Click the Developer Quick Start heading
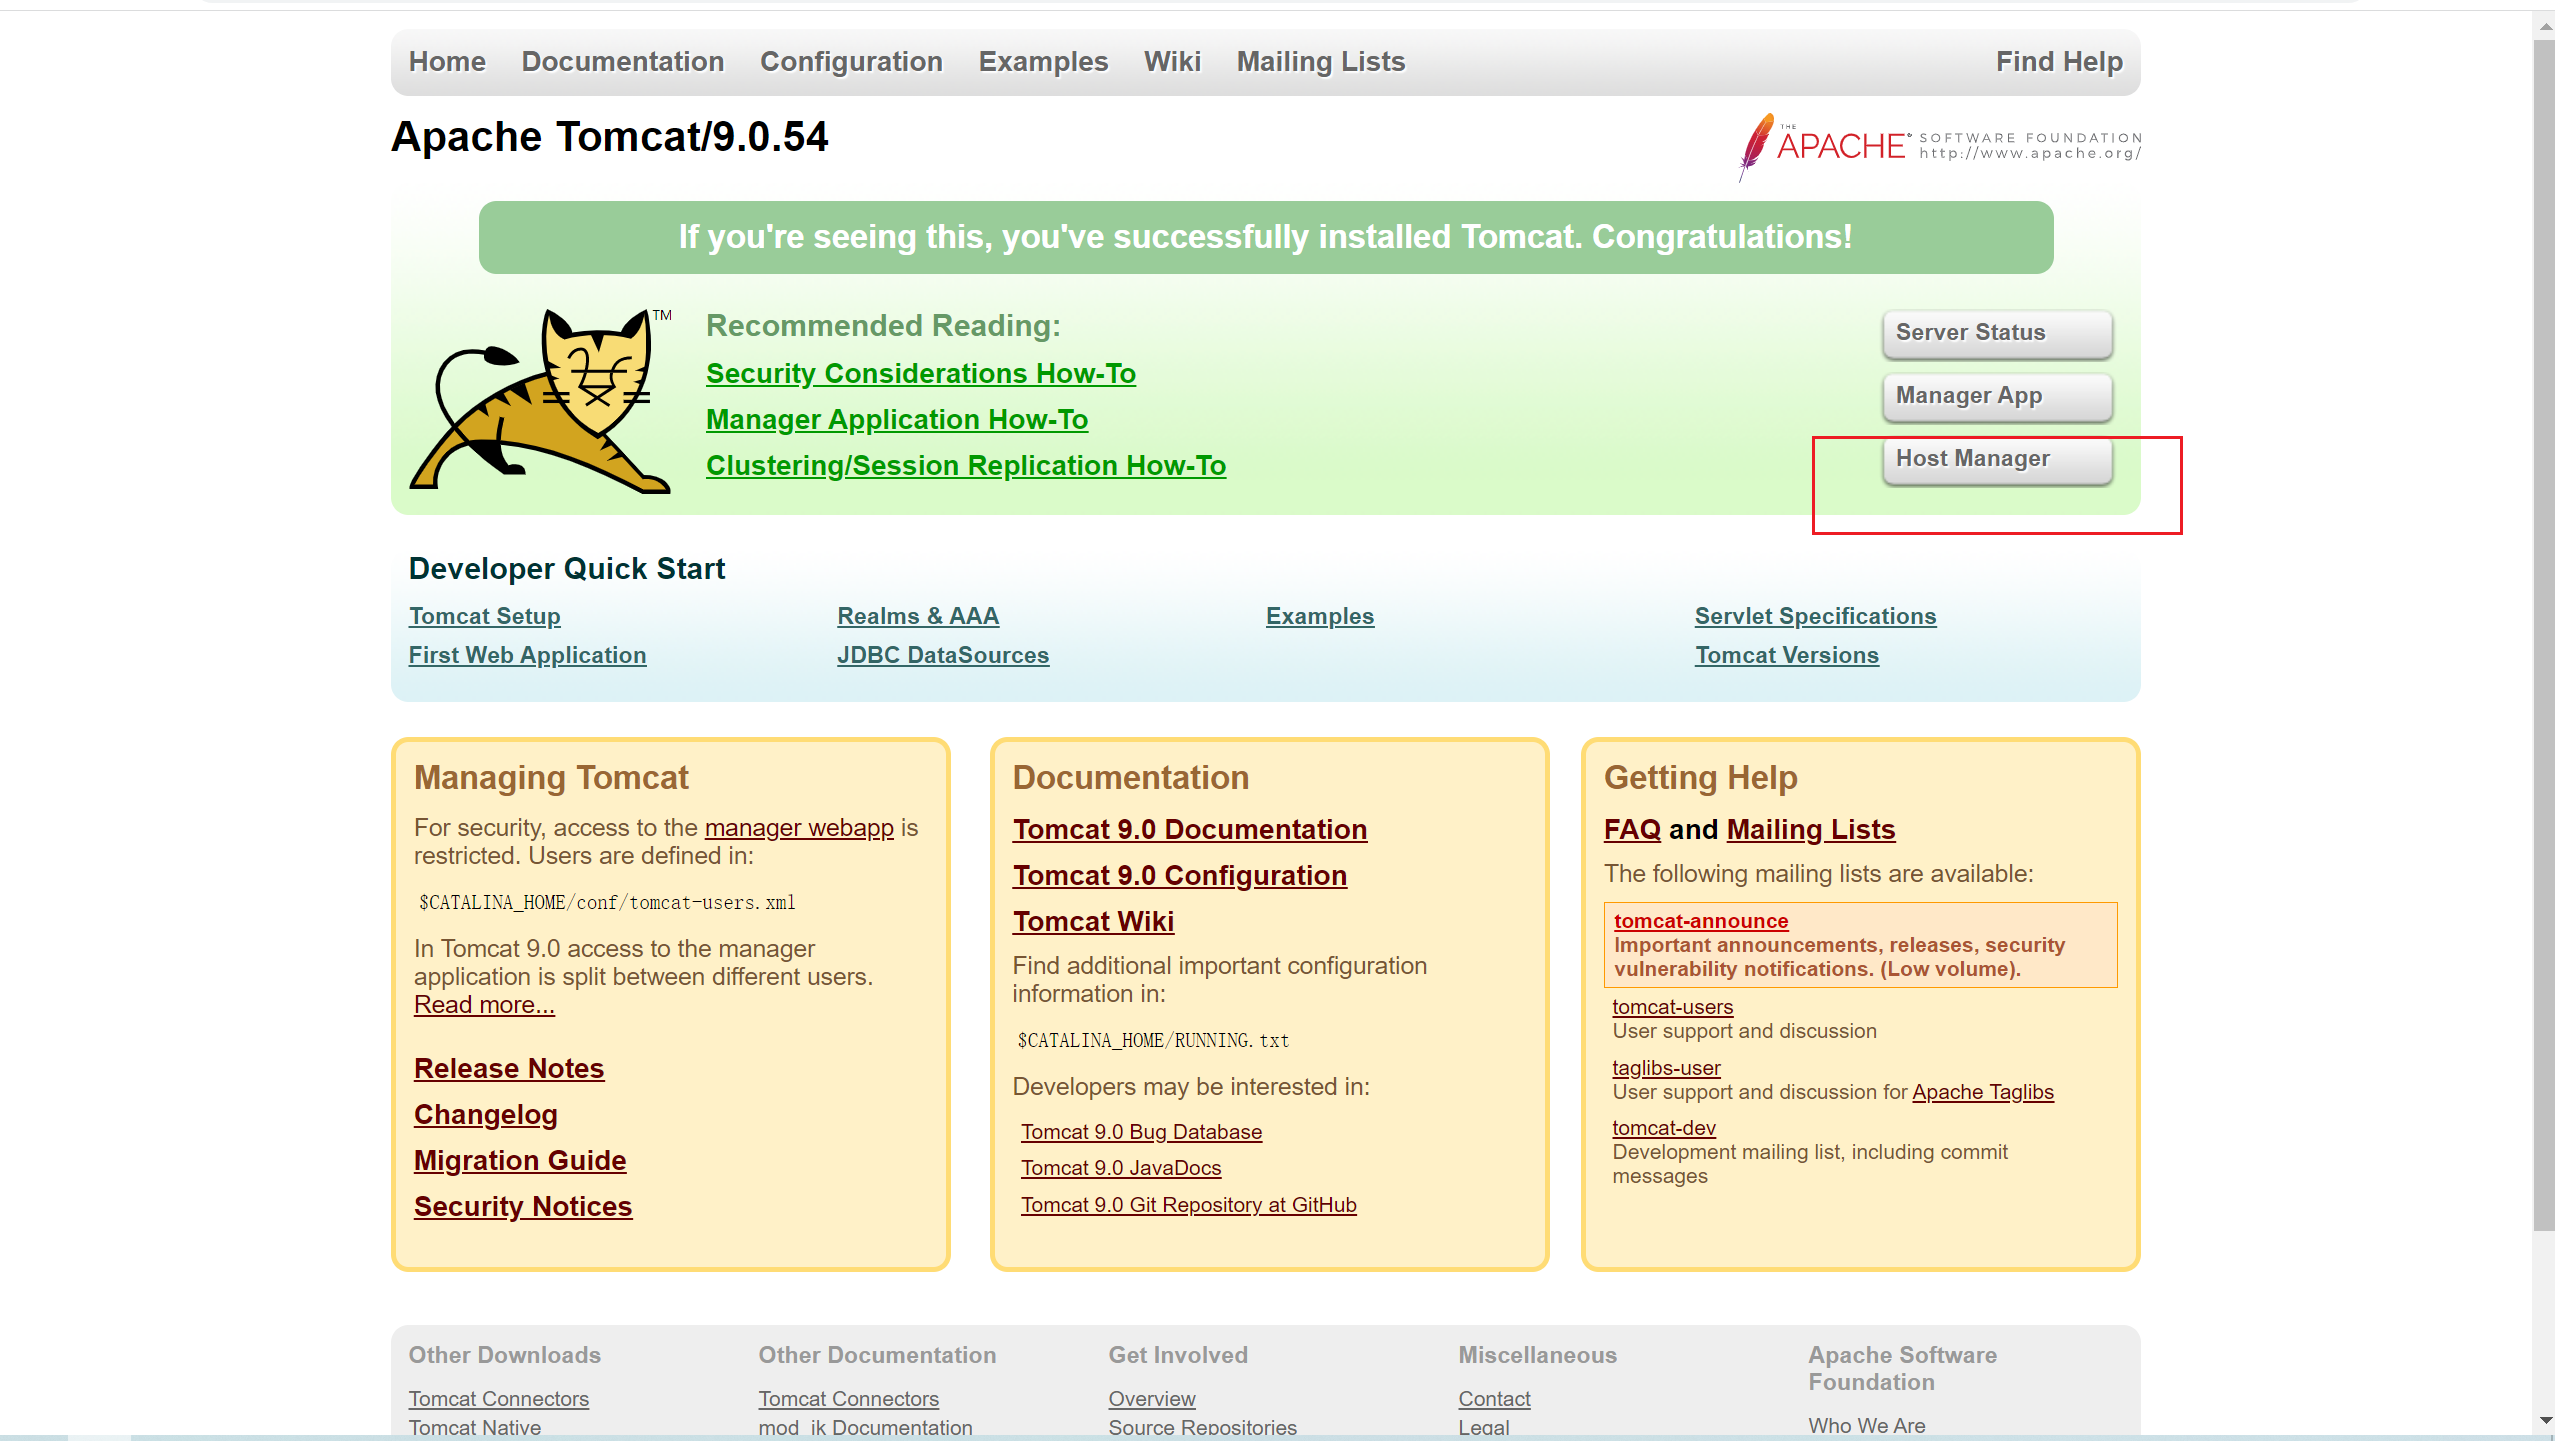 567,569
